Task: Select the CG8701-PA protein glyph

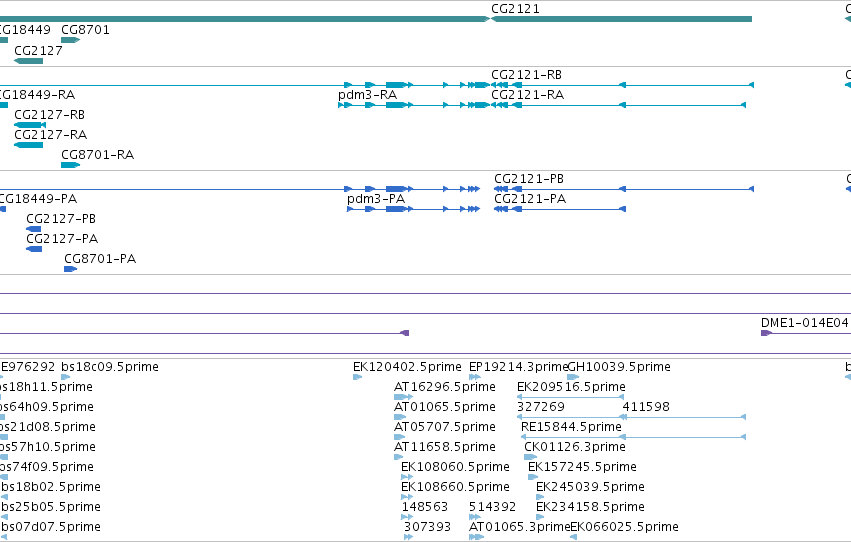Action: click(71, 269)
